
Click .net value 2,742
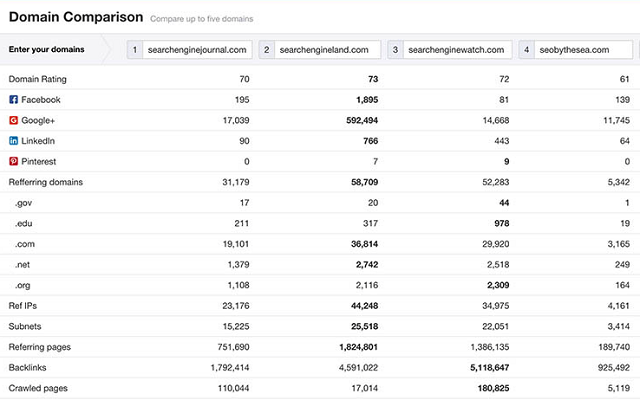[367, 264]
